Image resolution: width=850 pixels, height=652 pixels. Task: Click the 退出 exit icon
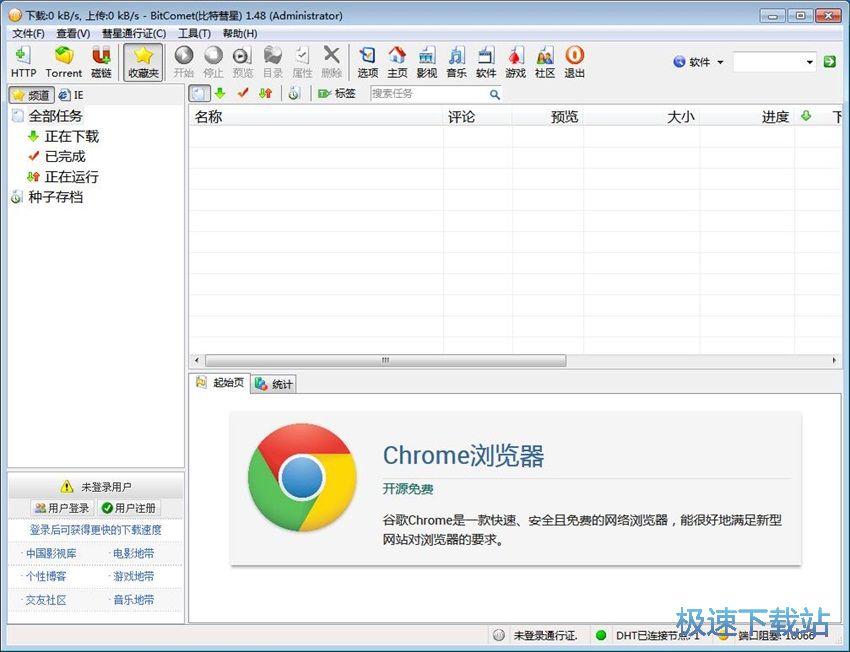coord(575,62)
